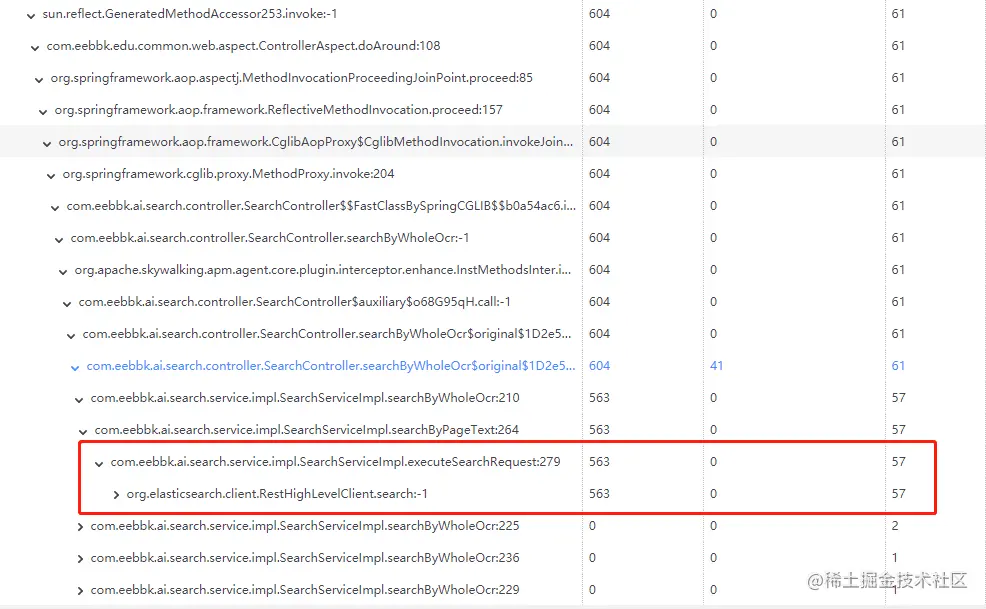Collapse the SearchServiceImpl.searchByWholeOcr:210 node
986x609 pixels.
click(x=79, y=399)
